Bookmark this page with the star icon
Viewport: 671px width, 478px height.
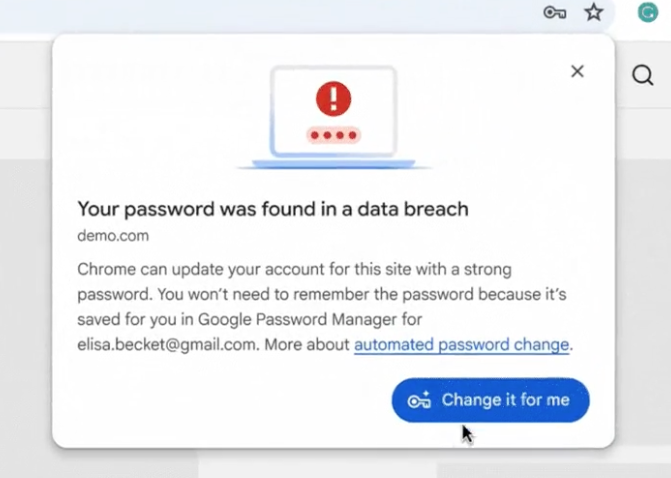click(594, 12)
